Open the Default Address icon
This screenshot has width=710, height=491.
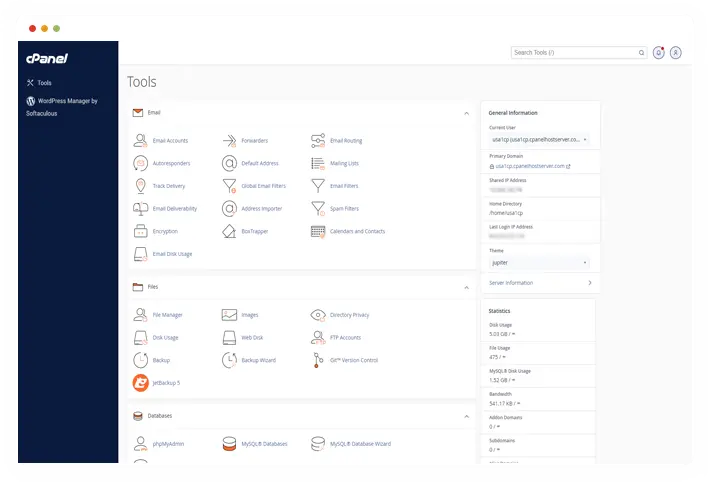pos(229,163)
